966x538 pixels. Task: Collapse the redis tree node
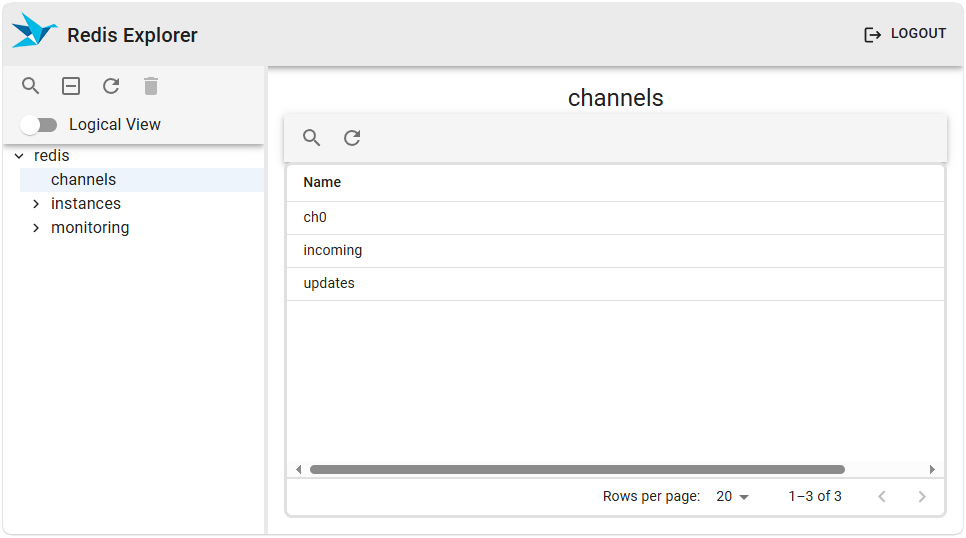[19, 156]
